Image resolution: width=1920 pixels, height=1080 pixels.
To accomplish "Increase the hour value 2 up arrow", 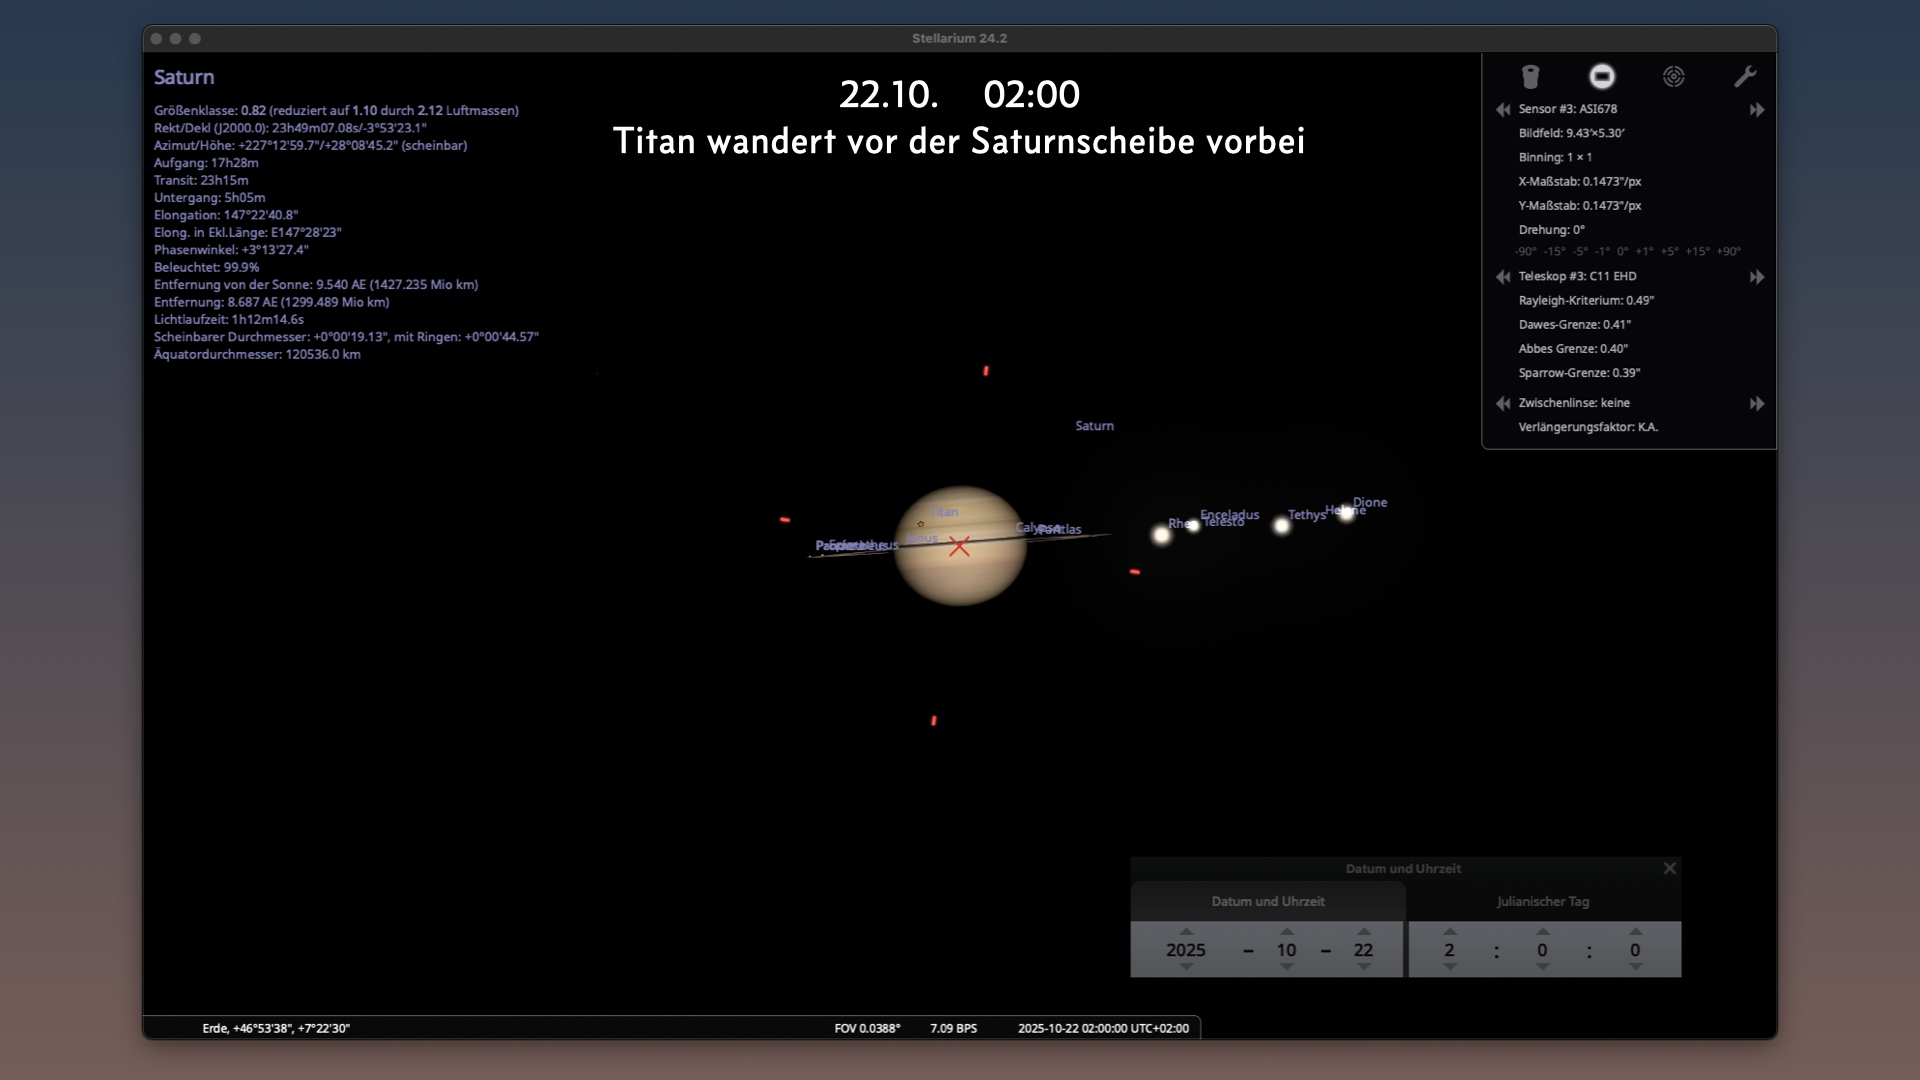I will click(1450, 931).
